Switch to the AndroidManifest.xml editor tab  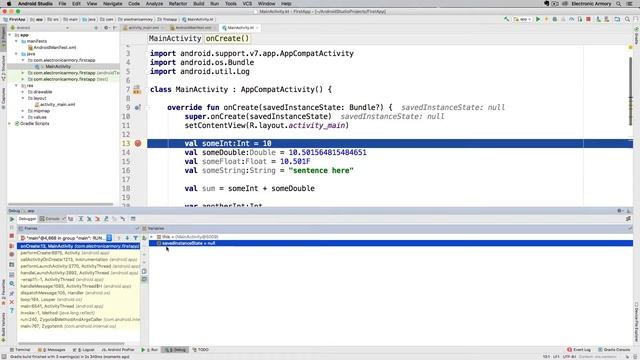193,28
